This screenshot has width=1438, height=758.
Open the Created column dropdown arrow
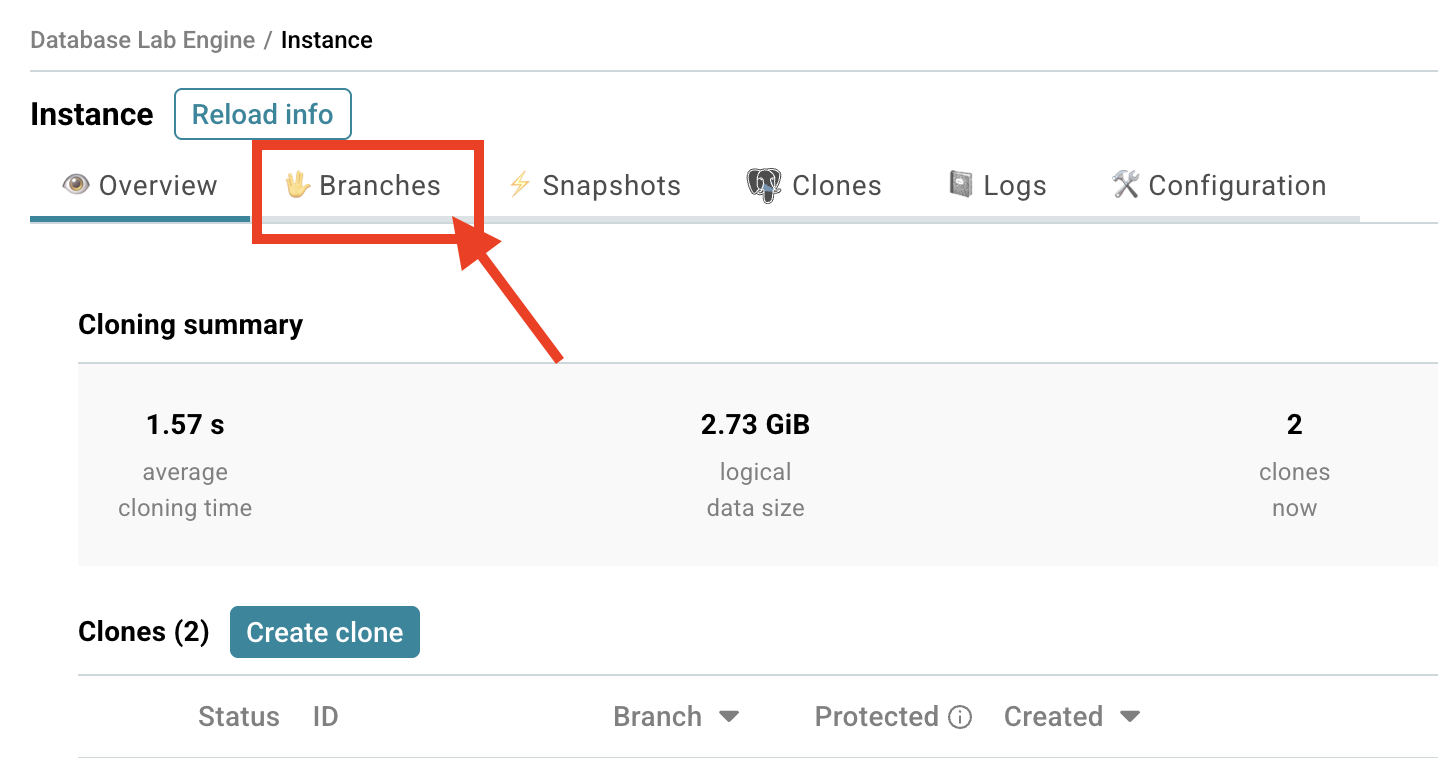coord(1130,717)
